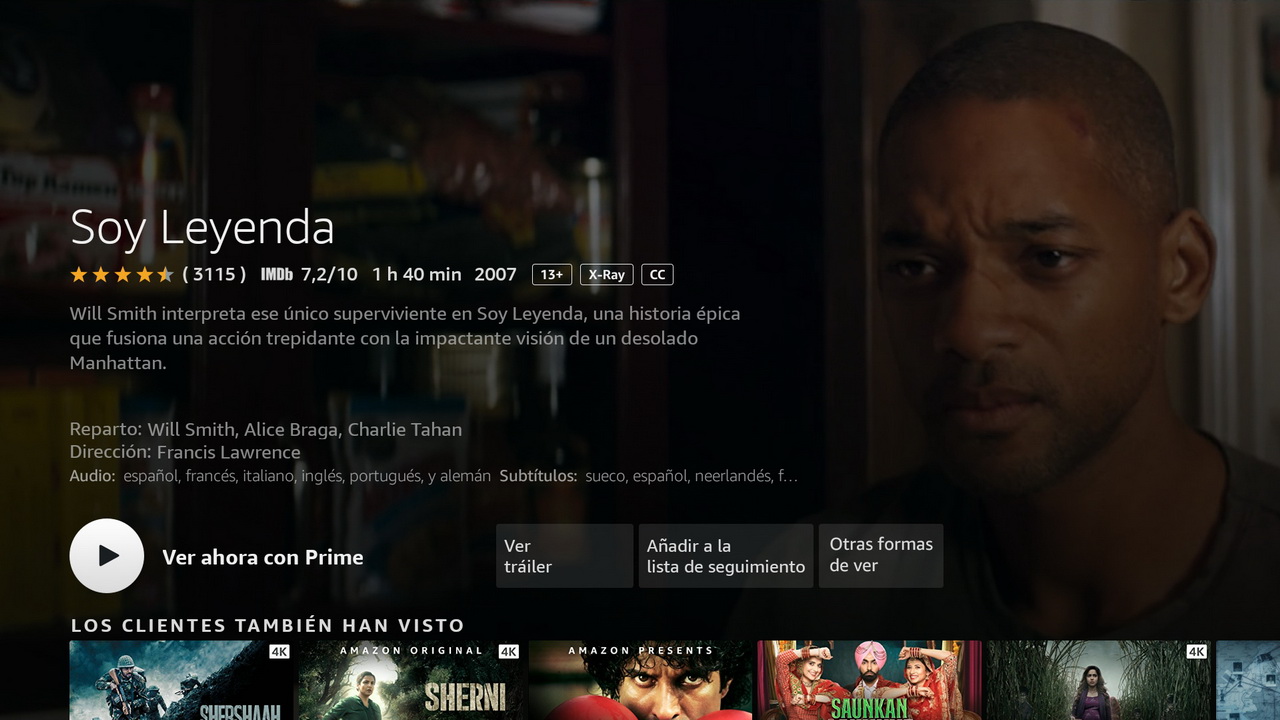1280x720 pixels.
Task: Click the review count (3115)
Action: tap(214, 274)
